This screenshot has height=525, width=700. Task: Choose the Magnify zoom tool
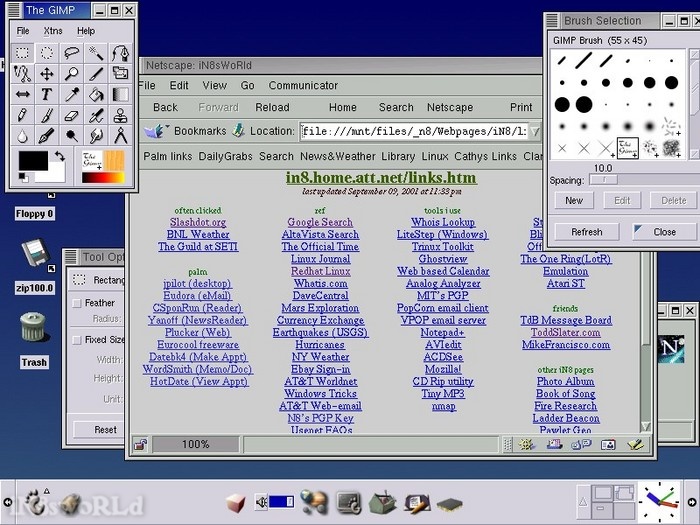[71, 74]
